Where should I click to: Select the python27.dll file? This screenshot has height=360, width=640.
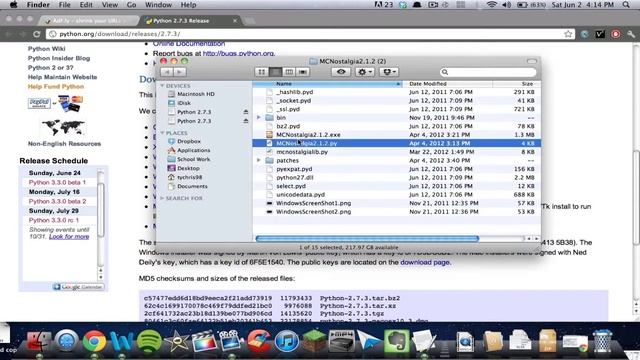point(295,178)
